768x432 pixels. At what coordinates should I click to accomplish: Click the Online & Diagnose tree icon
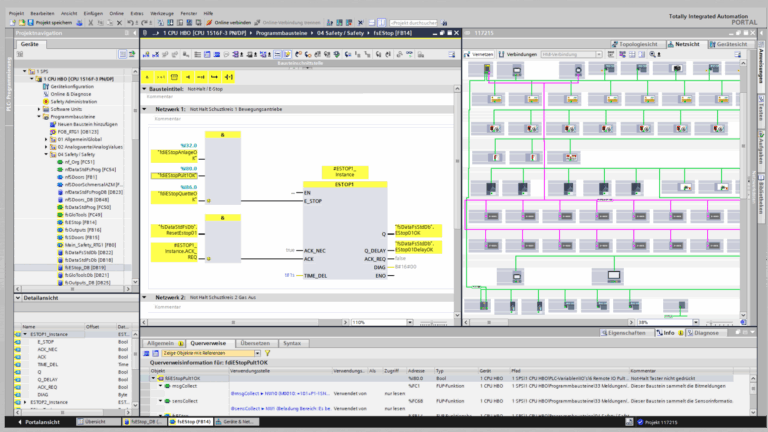(44, 94)
